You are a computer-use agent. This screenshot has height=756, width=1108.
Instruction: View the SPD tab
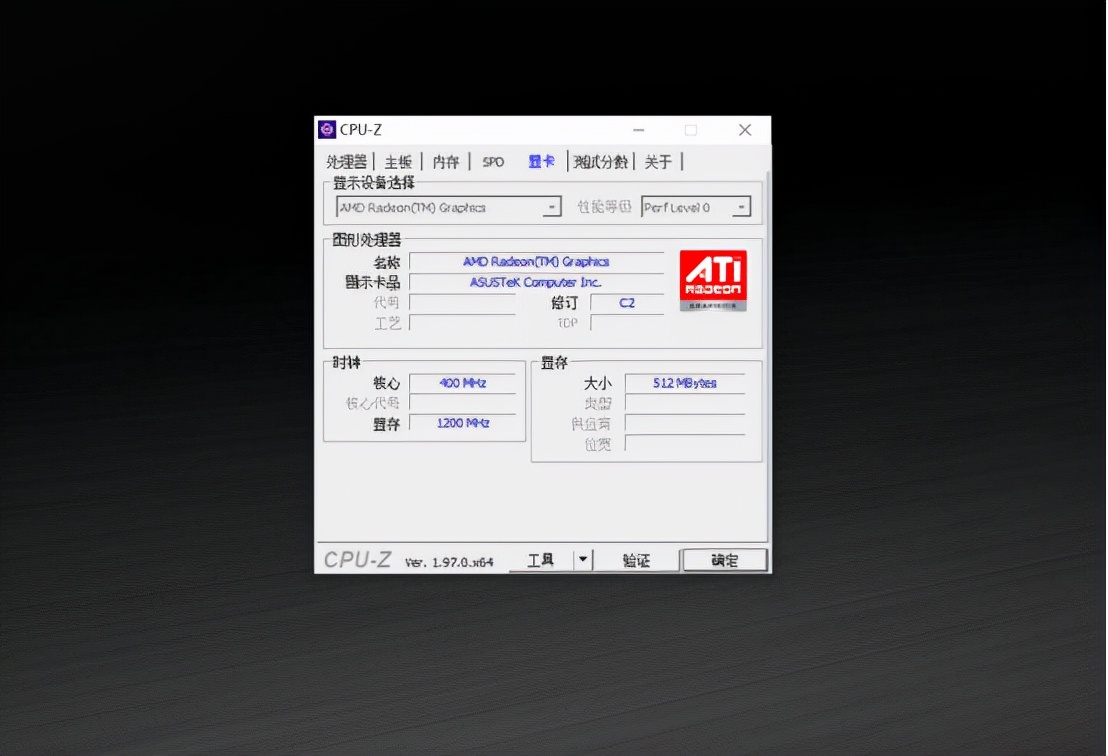[492, 160]
